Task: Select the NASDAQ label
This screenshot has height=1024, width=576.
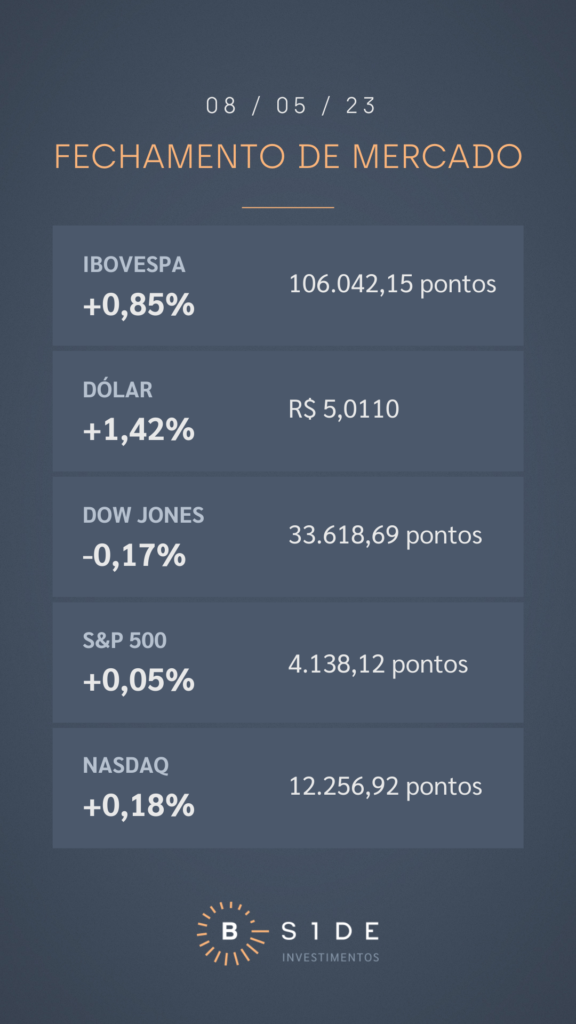Action: point(125,765)
